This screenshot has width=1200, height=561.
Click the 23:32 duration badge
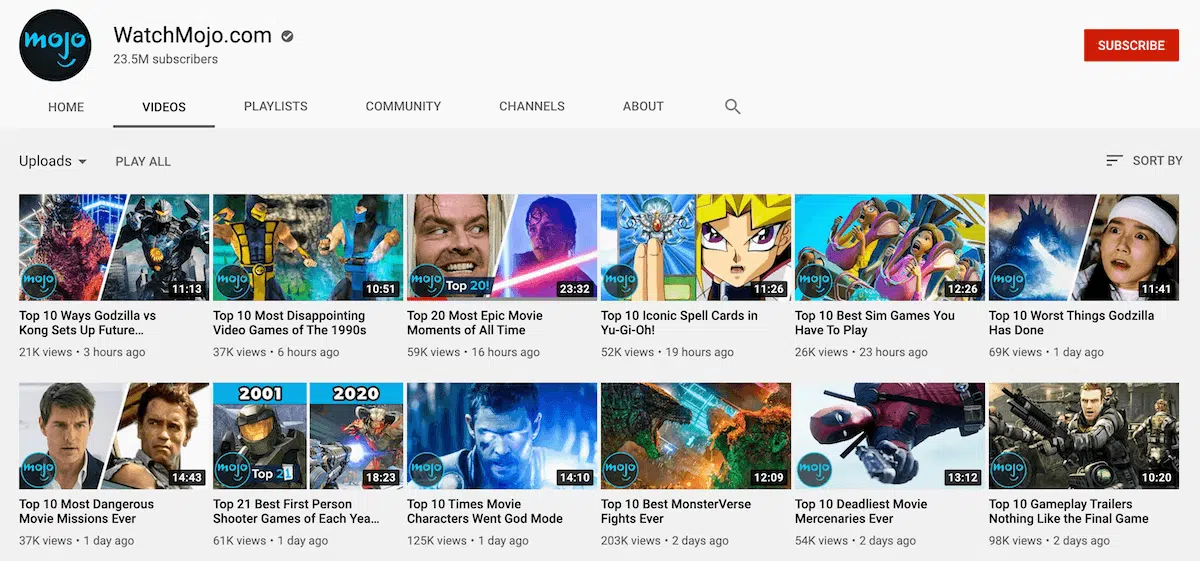[x=574, y=289]
